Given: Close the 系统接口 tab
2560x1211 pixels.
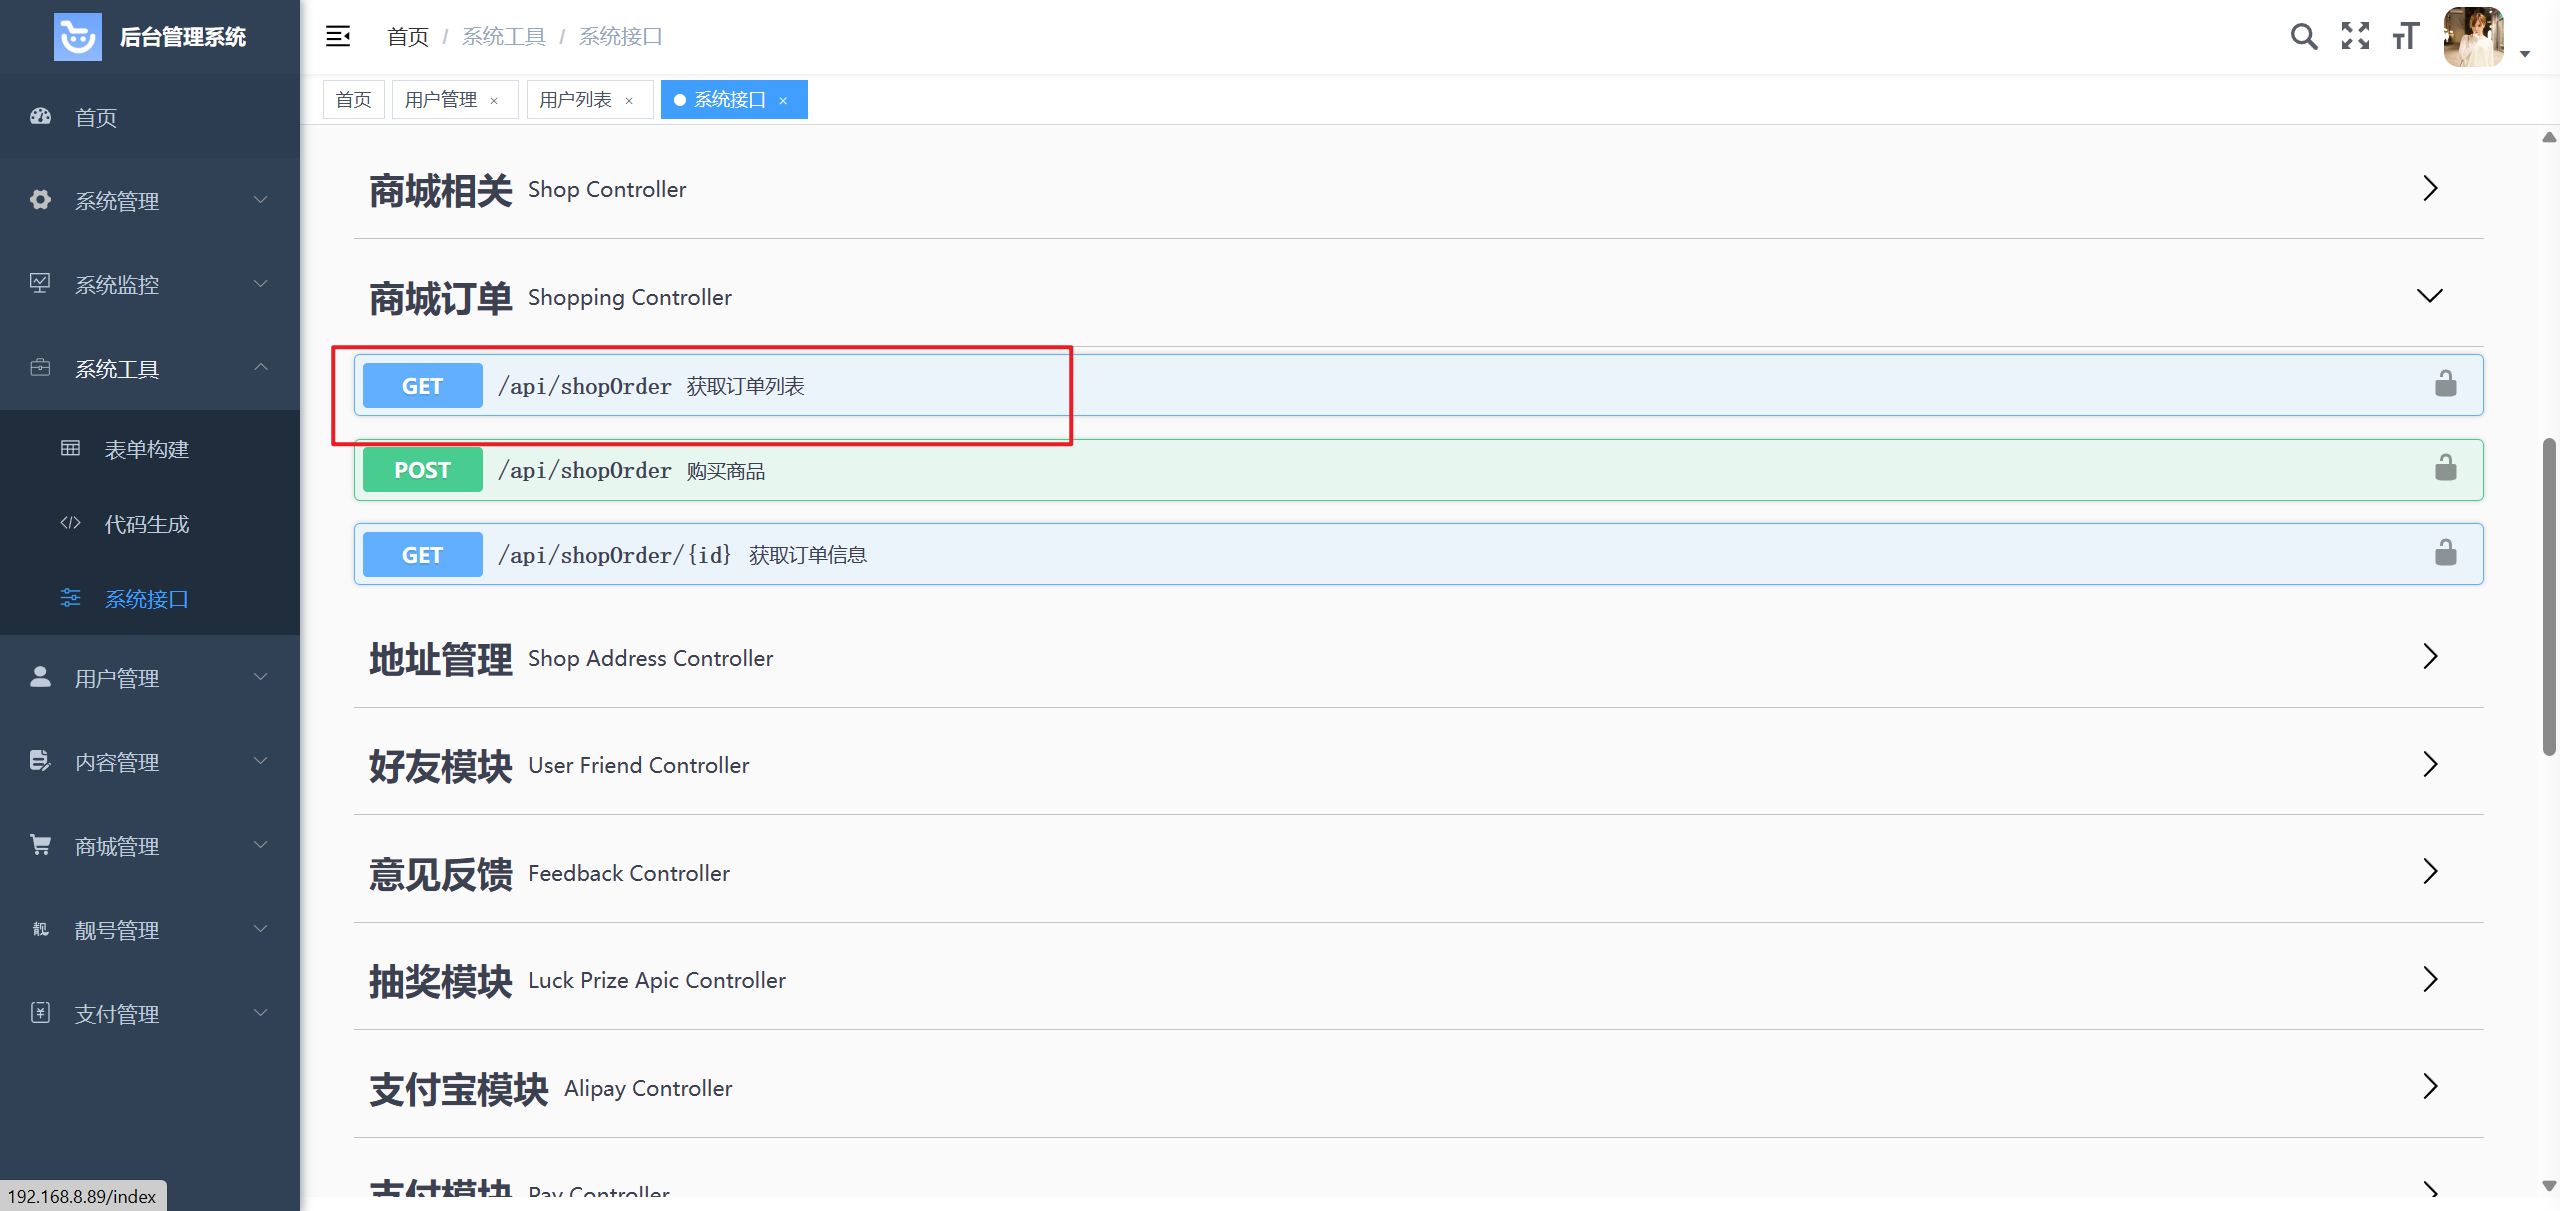Looking at the screenshot, I should point(783,101).
